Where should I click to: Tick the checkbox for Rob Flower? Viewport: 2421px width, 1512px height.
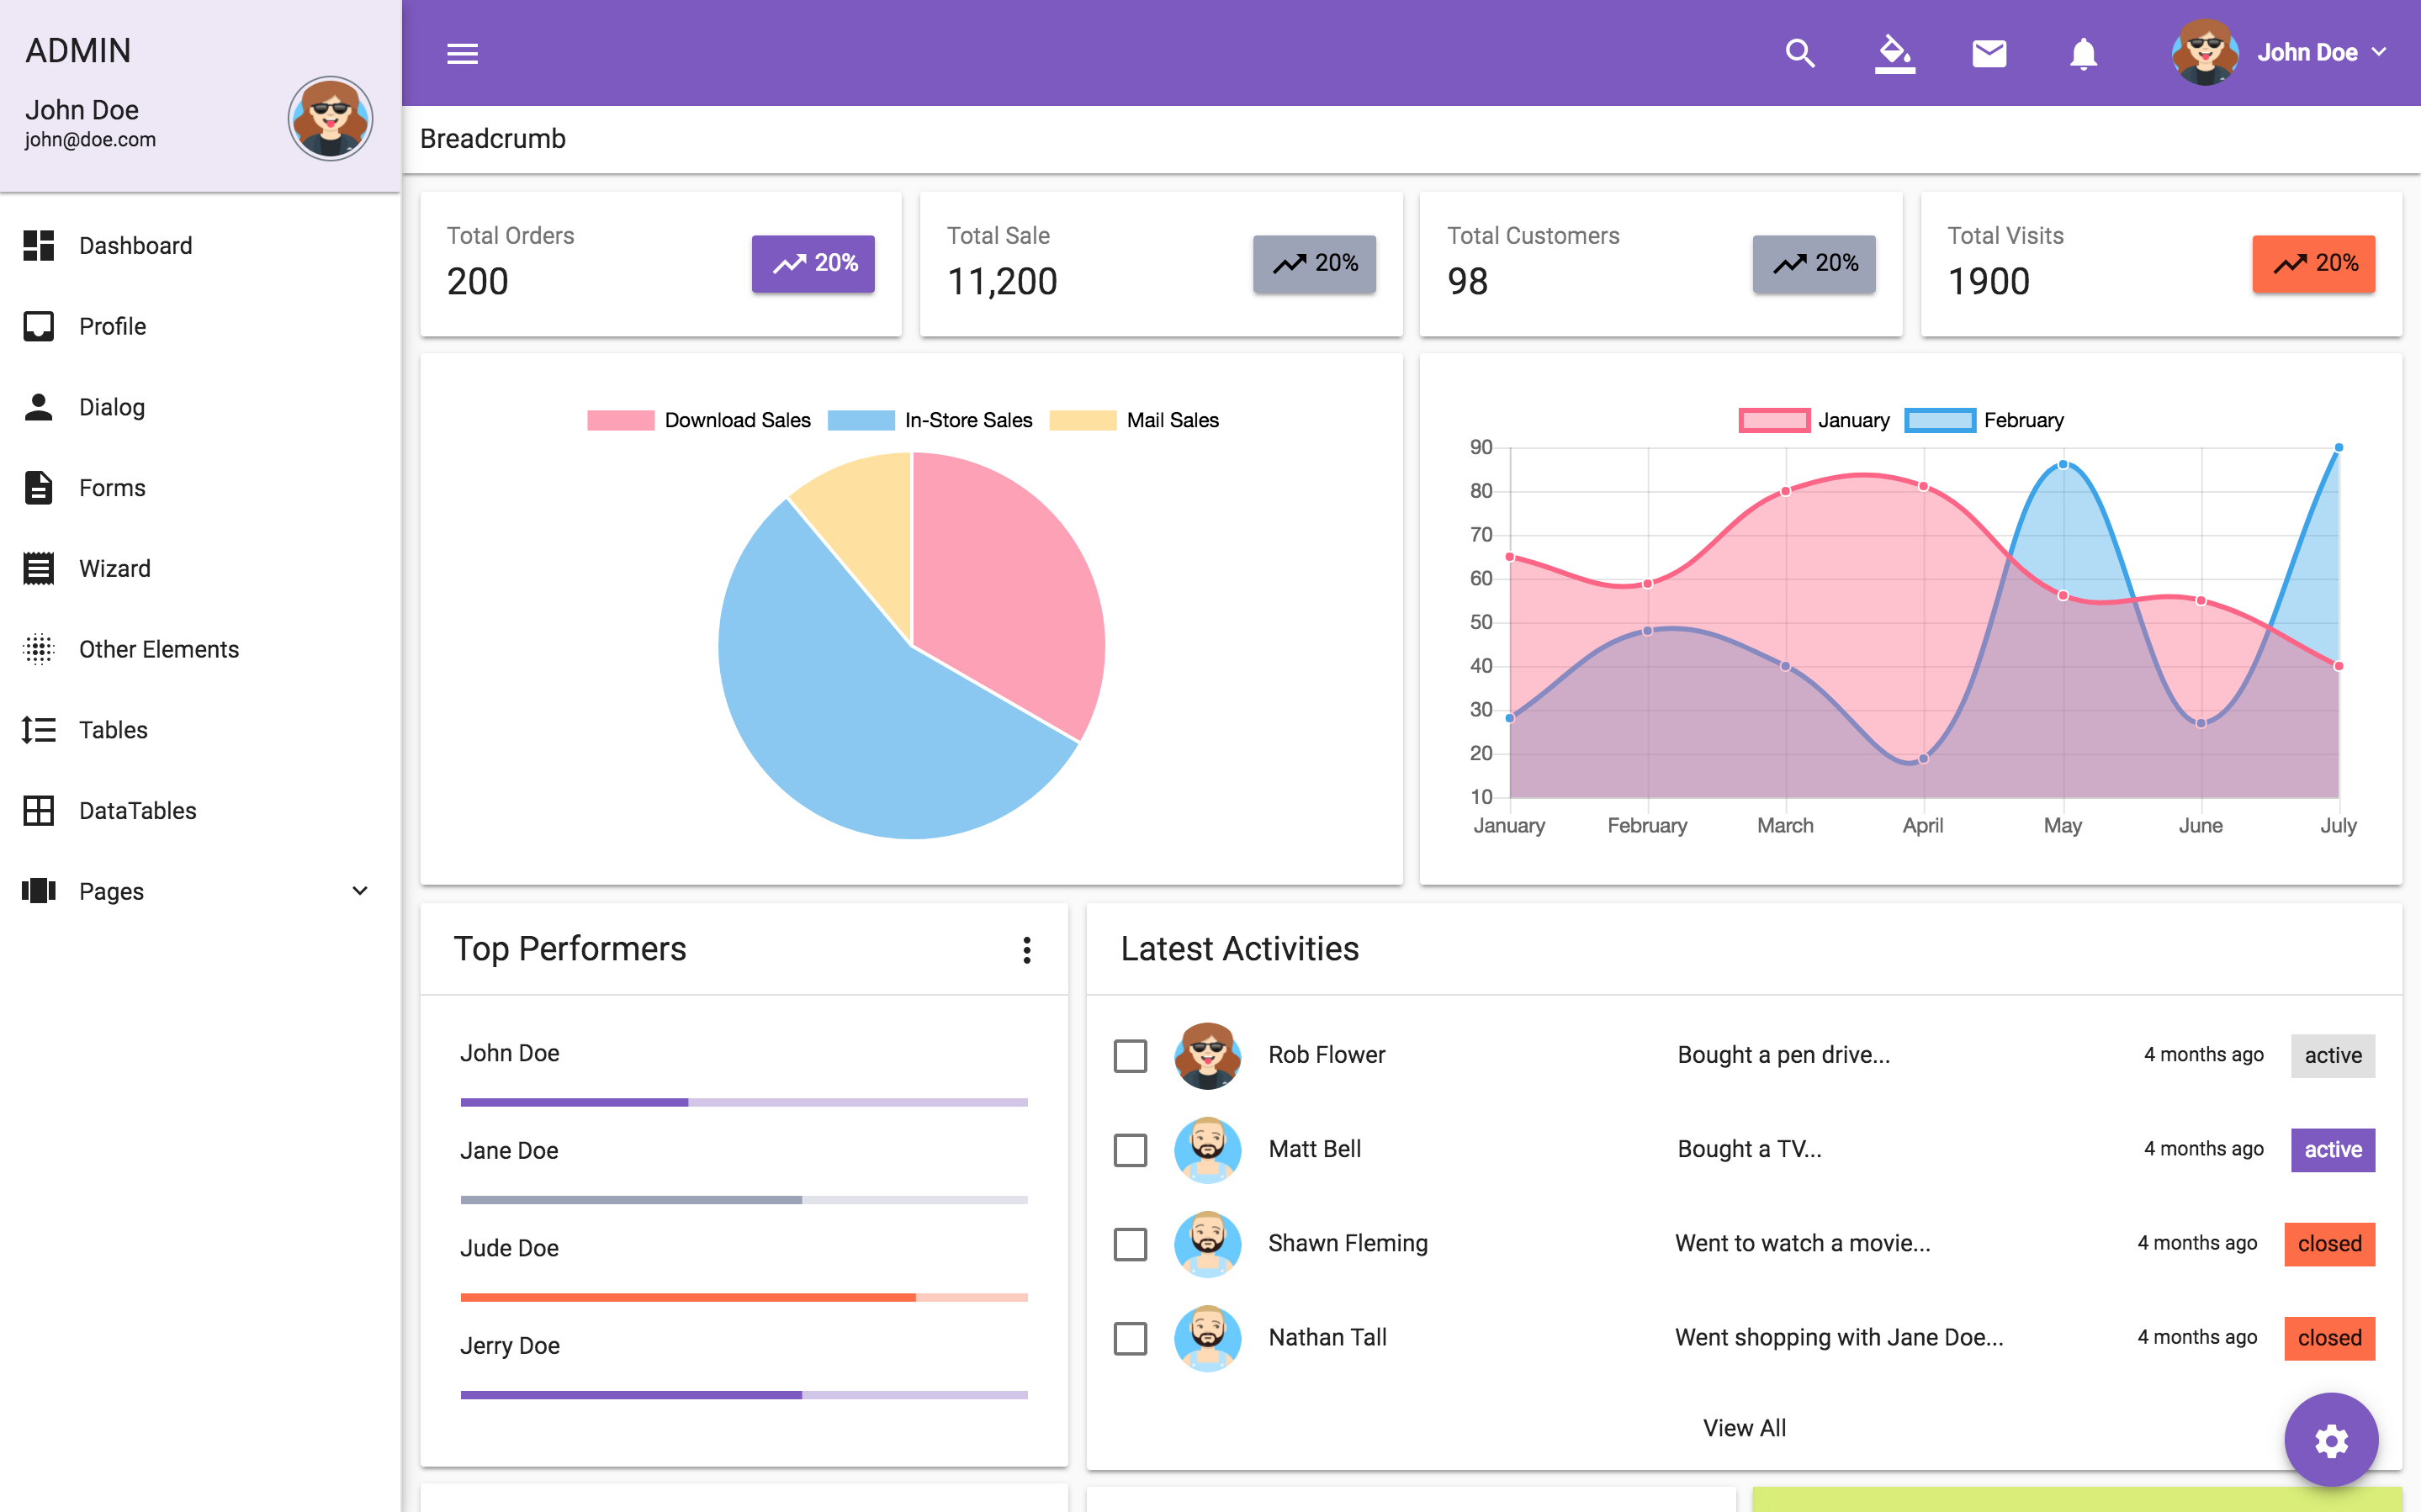1130,1055
